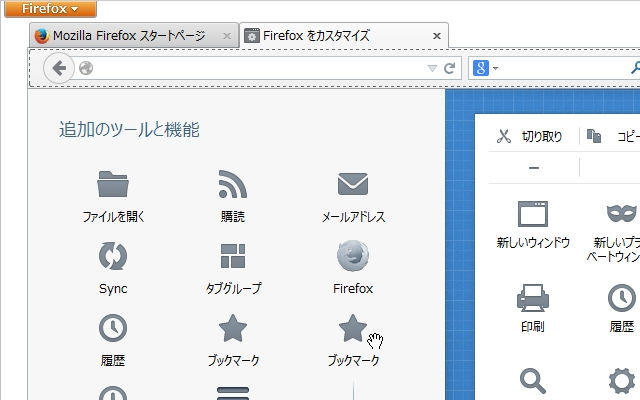Close the Mozilla Firefox スタートページ tab
640x400 pixels.
(x=227, y=36)
